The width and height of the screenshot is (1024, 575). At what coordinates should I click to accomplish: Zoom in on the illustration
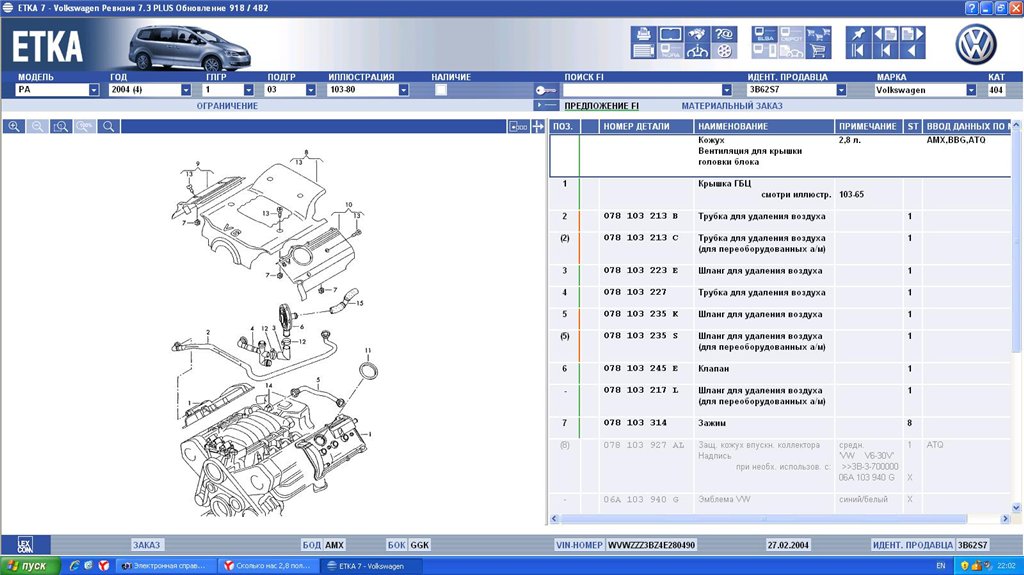pos(14,126)
